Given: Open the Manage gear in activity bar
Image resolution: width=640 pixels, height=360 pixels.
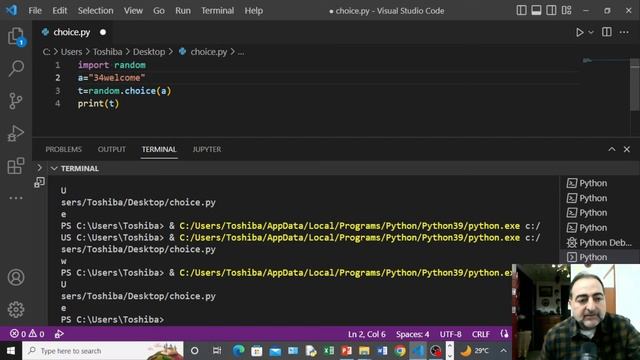Looking at the screenshot, I should [x=16, y=309].
